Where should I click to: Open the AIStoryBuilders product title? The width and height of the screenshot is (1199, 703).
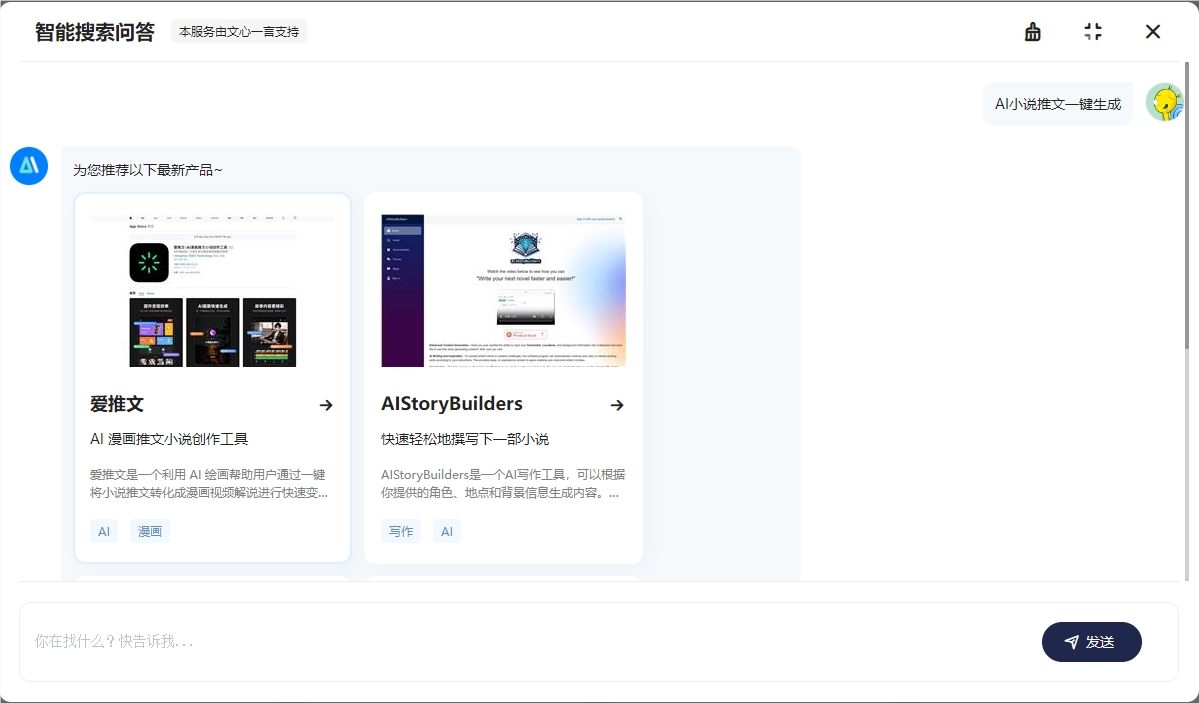point(452,404)
